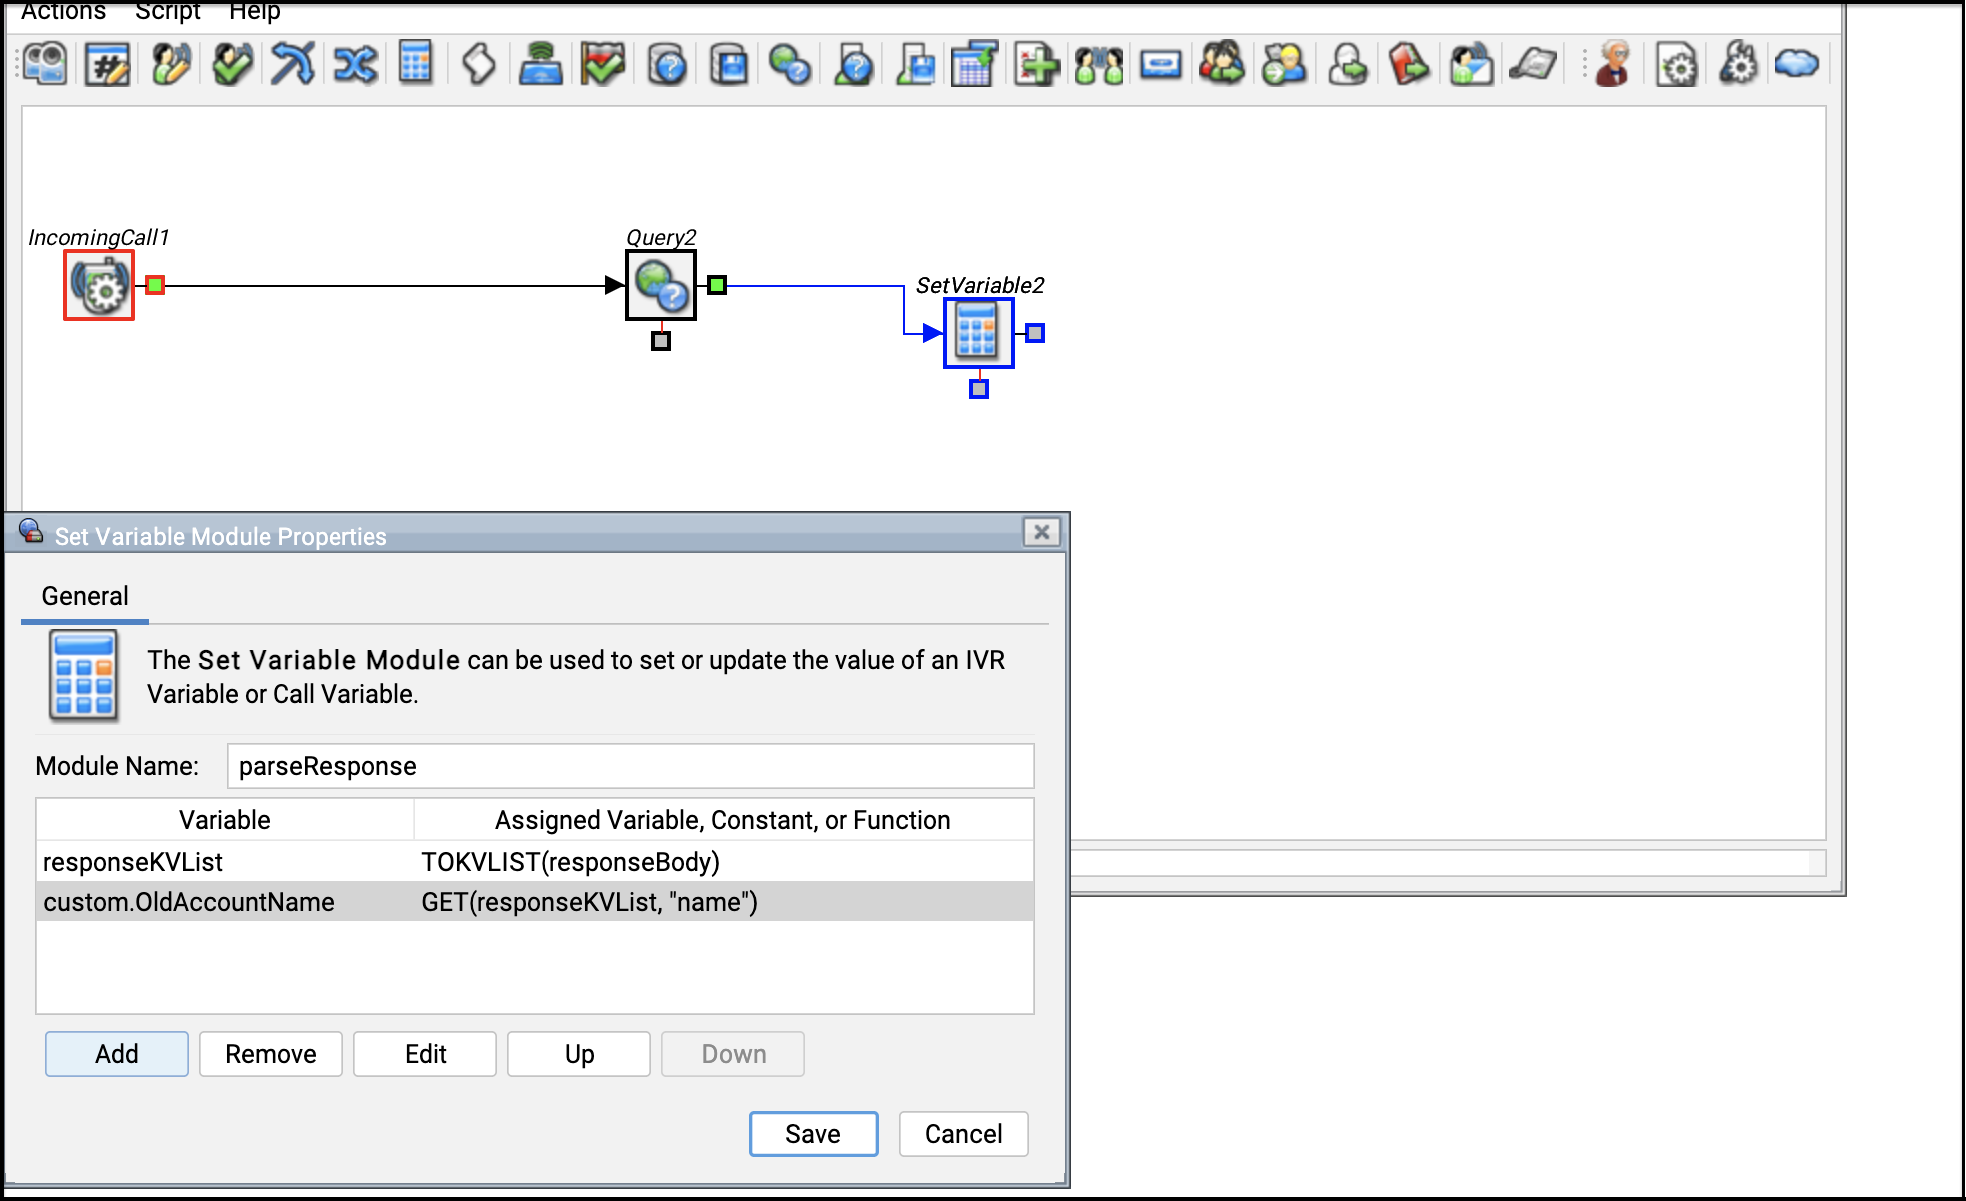Image resolution: width=1966 pixels, height=1201 pixels.
Task: Move the selected variable Up
Action: click(579, 1054)
